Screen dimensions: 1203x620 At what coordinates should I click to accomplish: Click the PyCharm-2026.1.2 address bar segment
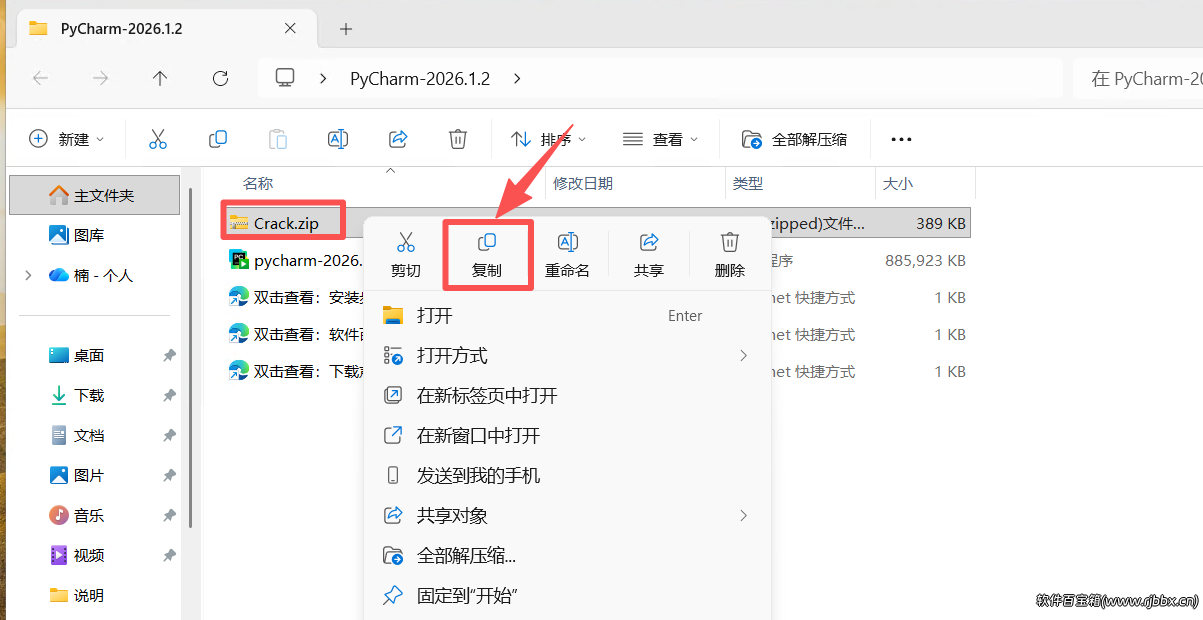(420, 78)
